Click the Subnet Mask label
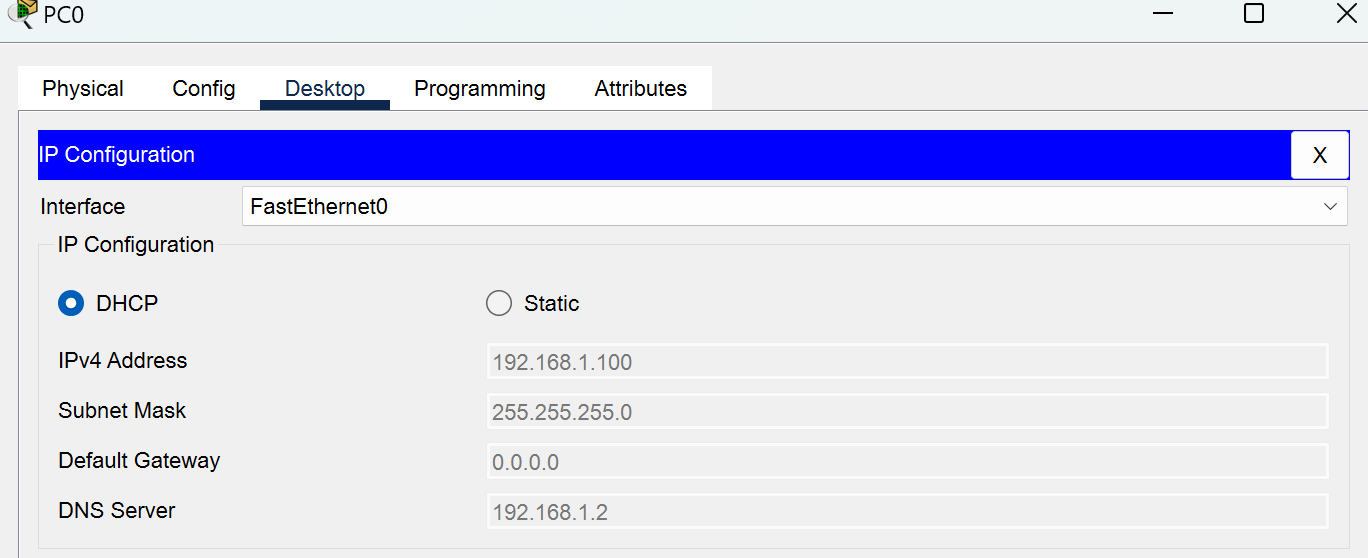 click(x=122, y=411)
